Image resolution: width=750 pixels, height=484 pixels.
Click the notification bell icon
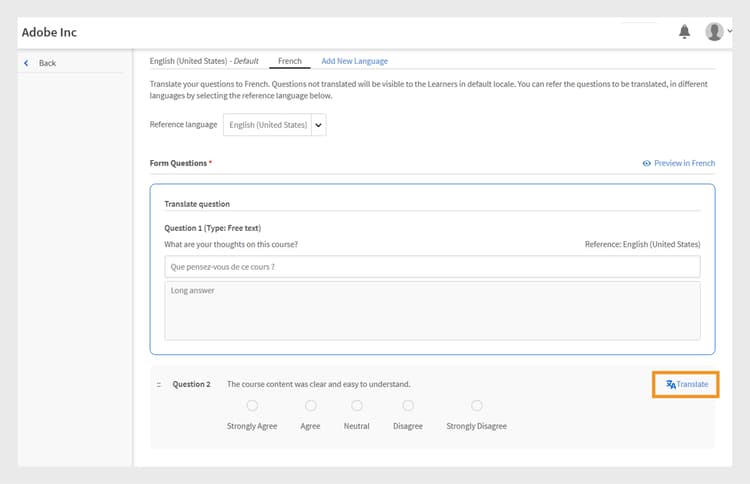pyautogui.click(x=684, y=32)
